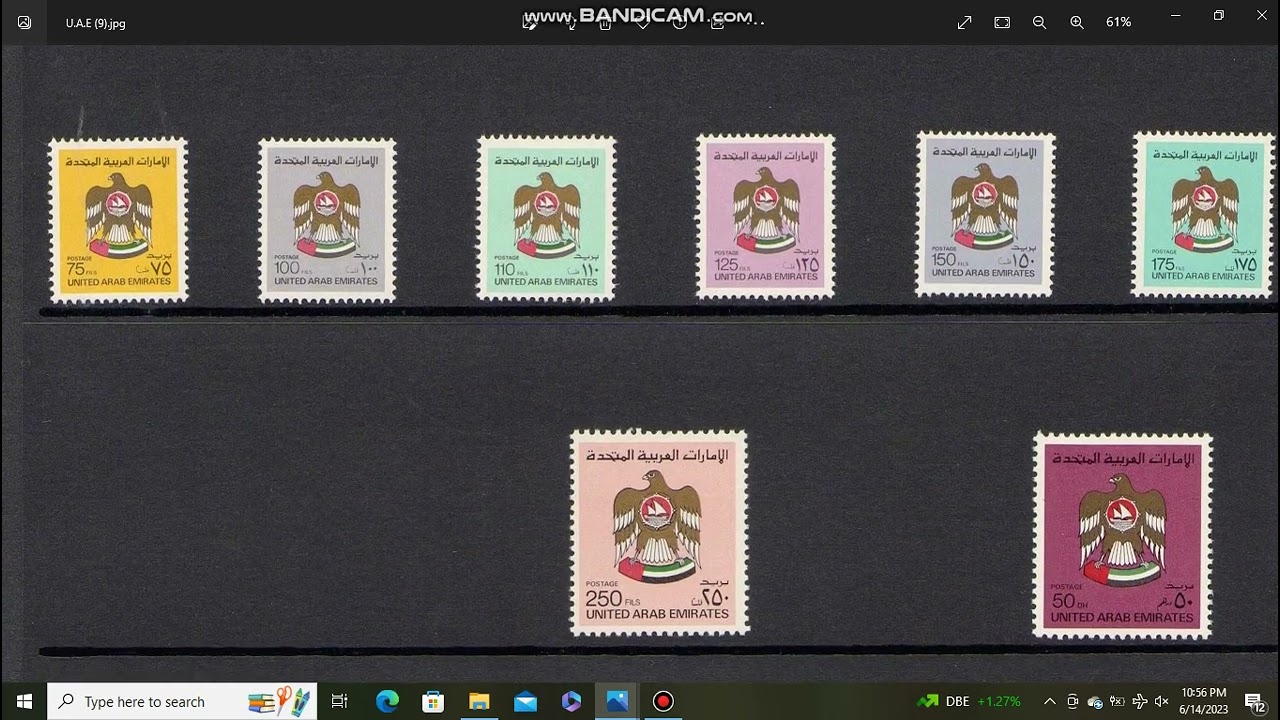Zoom in with the plus magnifier
This screenshot has height=720, width=1280.
[1077, 22]
